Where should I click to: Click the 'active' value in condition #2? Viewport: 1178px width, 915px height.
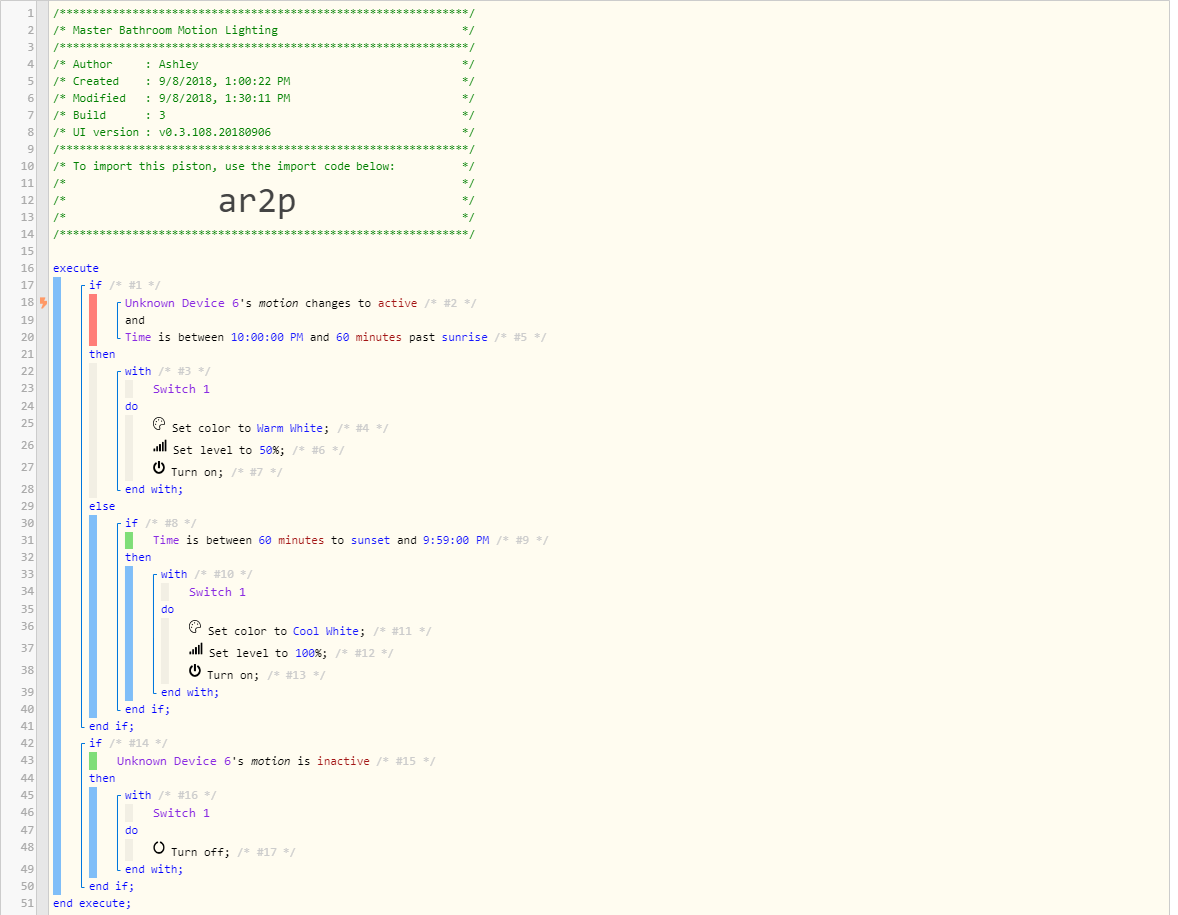pyautogui.click(x=397, y=303)
